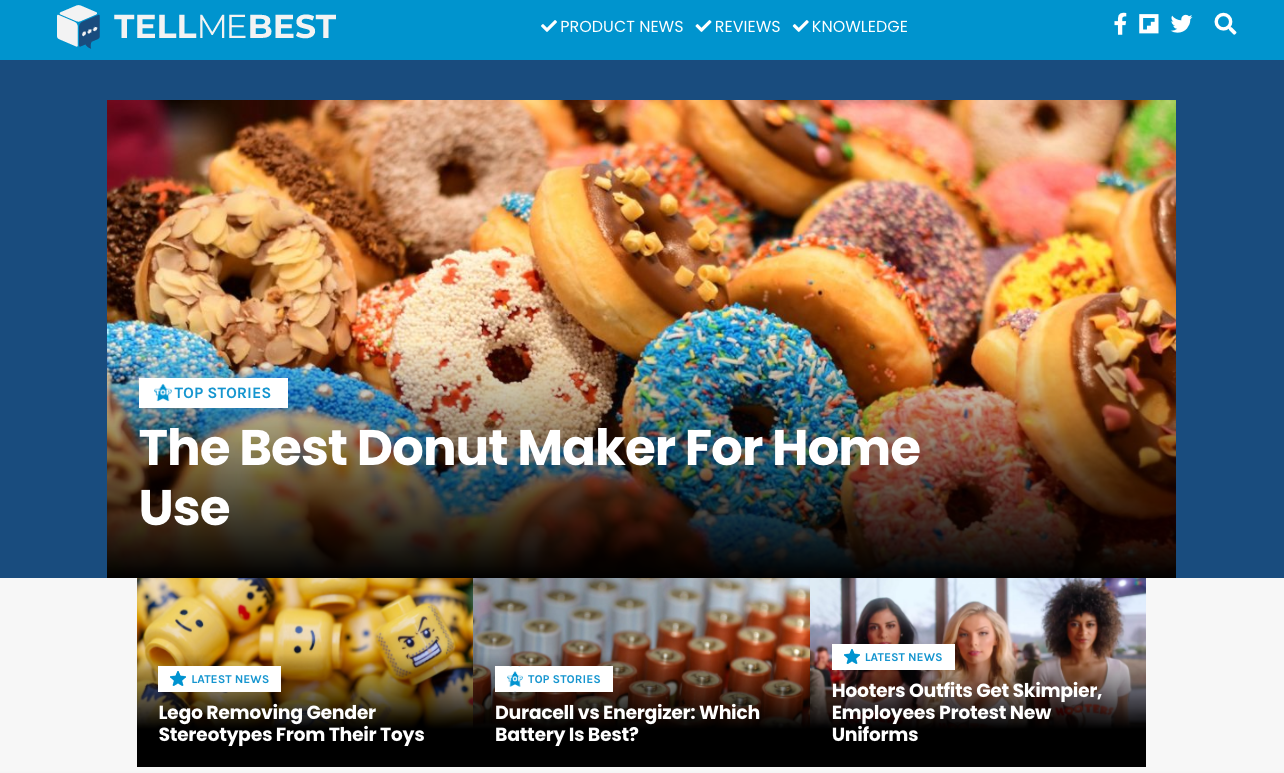
Task: Open the Reviews menu item
Action: click(x=738, y=27)
